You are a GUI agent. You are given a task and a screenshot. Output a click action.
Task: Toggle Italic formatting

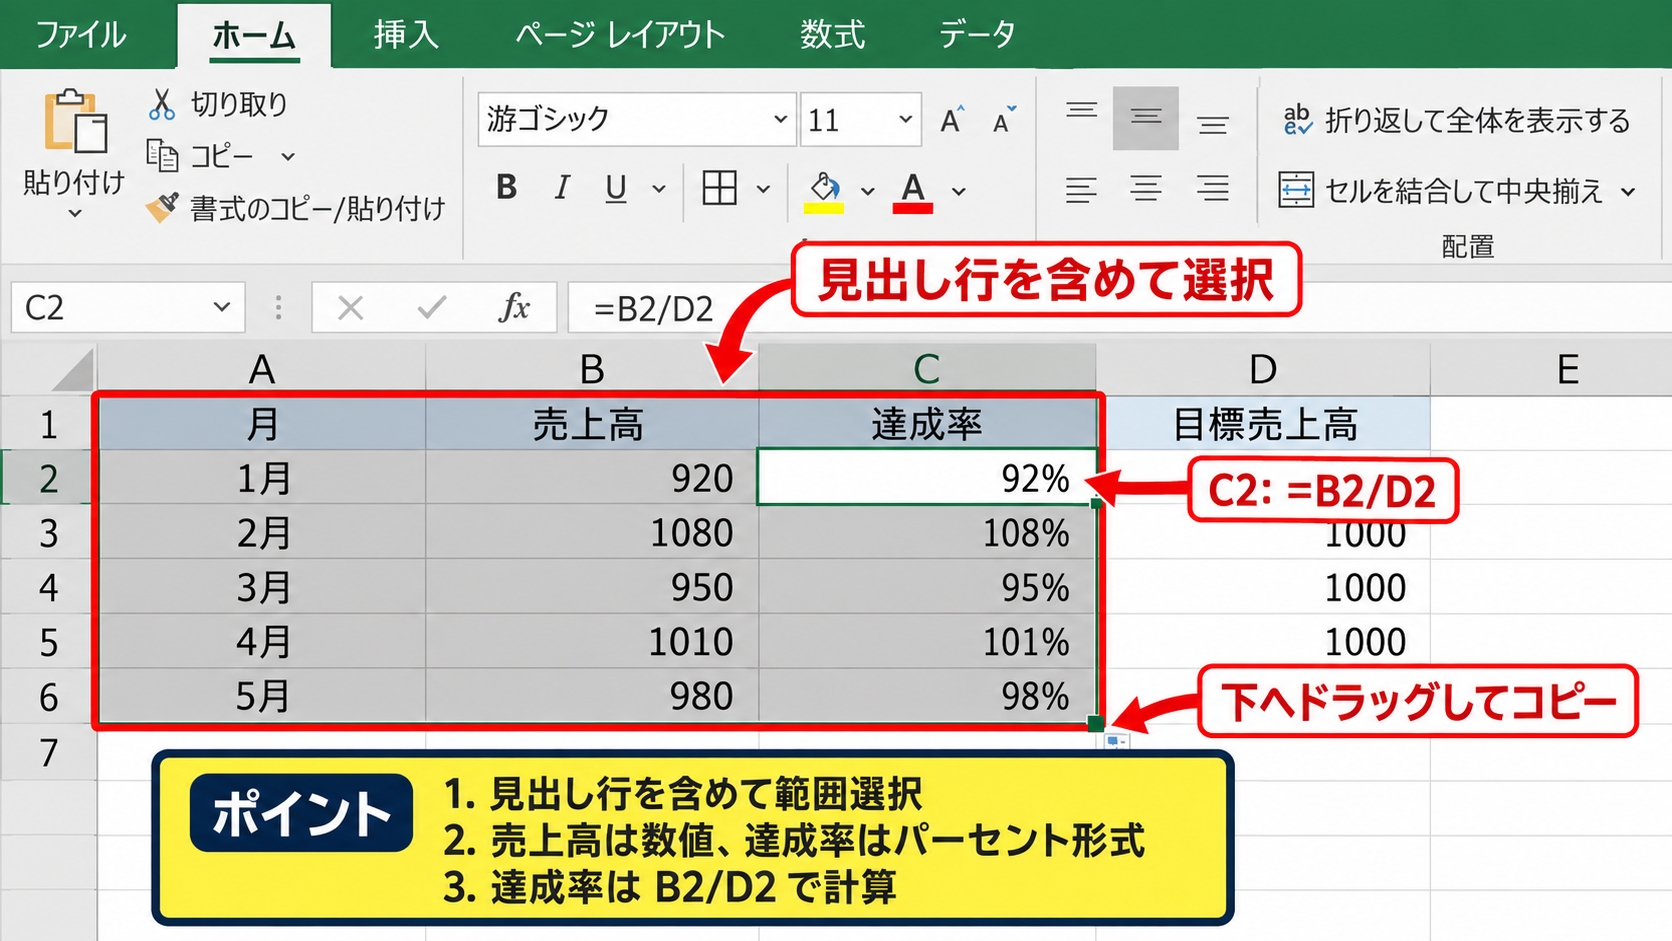tap(562, 187)
